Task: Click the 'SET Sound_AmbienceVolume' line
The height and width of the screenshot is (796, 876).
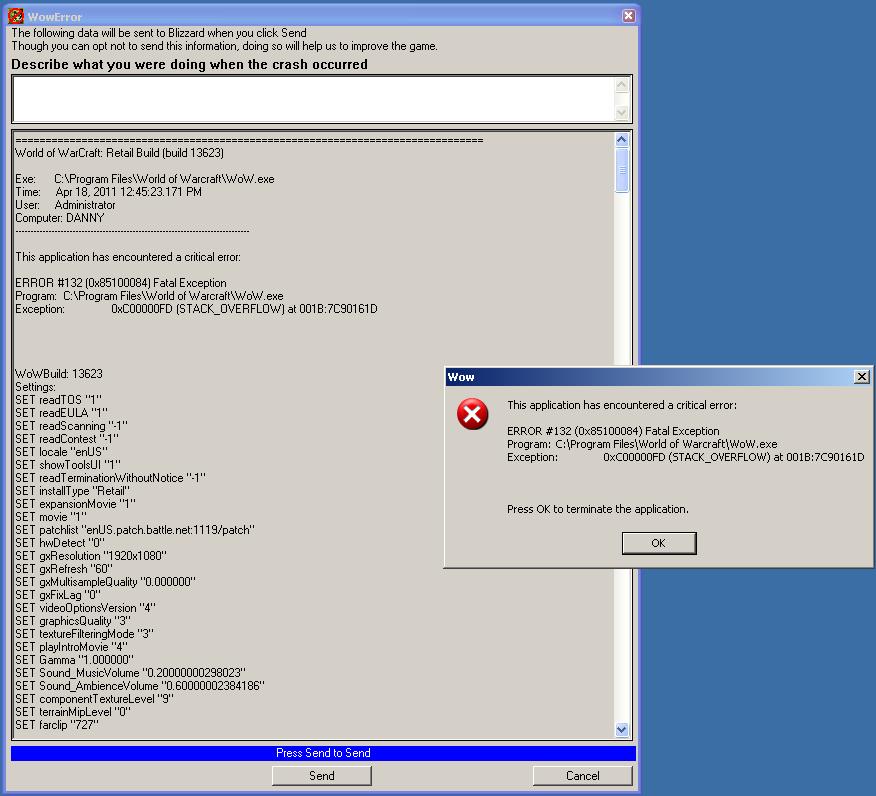Action: [x=140, y=685]
